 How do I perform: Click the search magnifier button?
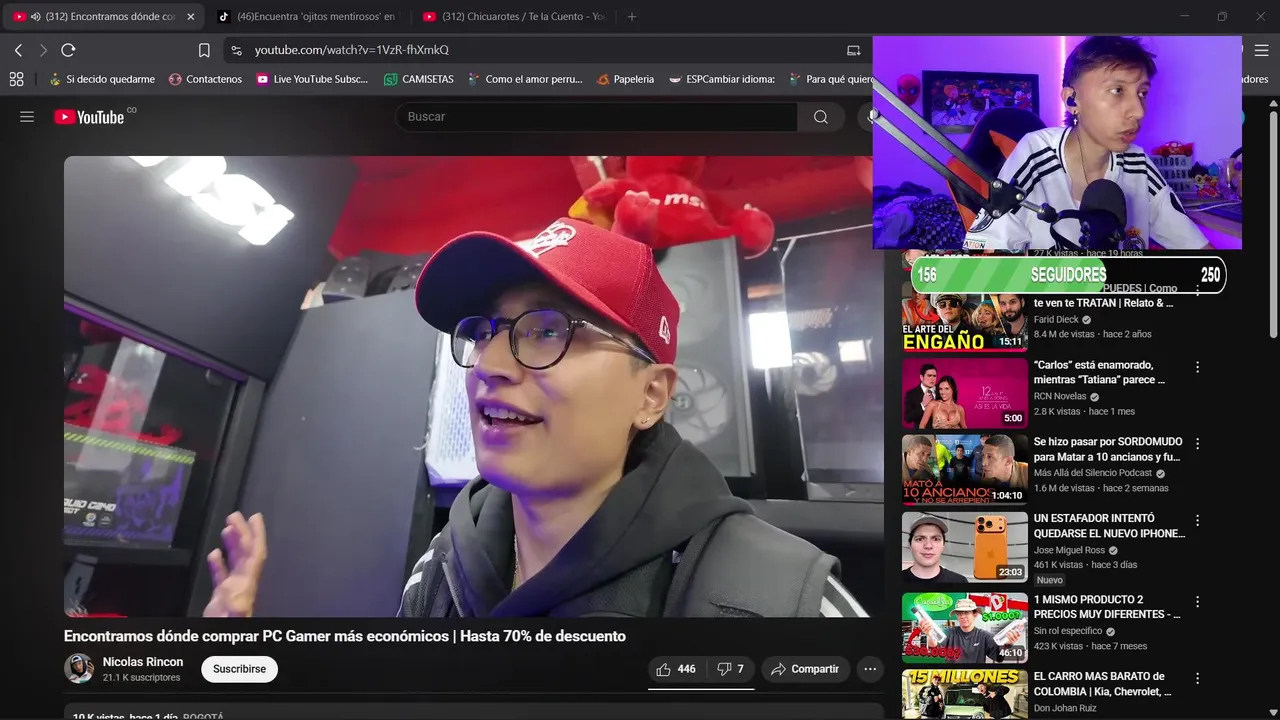click(820, 117)
